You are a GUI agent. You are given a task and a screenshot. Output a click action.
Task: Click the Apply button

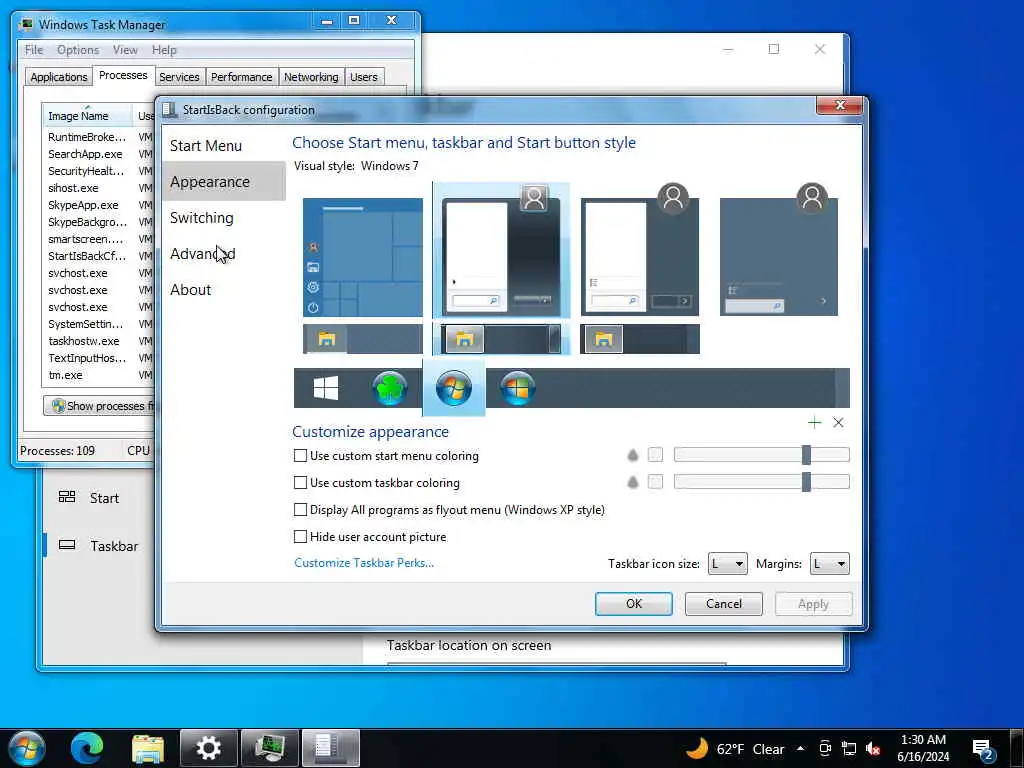click(x=813, y=603)
